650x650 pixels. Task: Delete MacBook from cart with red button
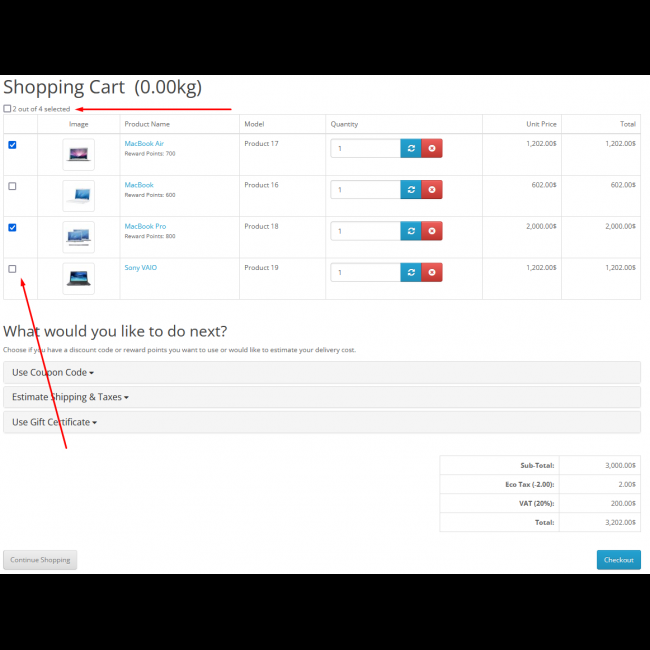(x=432, y=189)
